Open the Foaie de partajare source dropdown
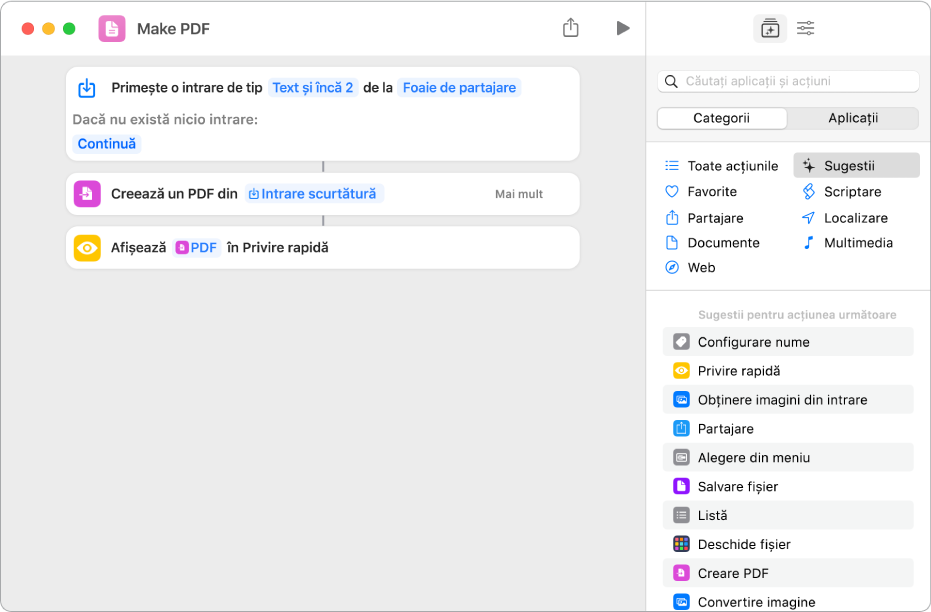The width and height of the screenshot is (931, 612). (x=459, y=87)
